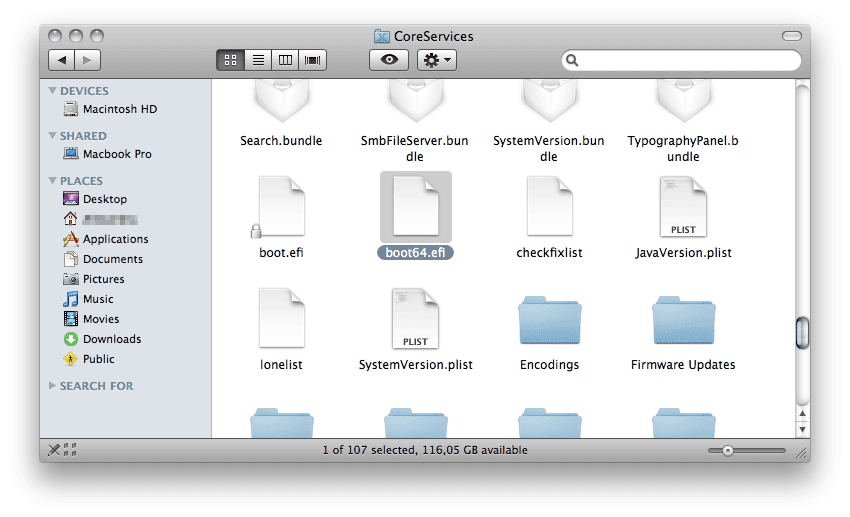Viewport: 850px width, 517px height.
Task: Select the Search.bundle icon
Action: point(281,101)
